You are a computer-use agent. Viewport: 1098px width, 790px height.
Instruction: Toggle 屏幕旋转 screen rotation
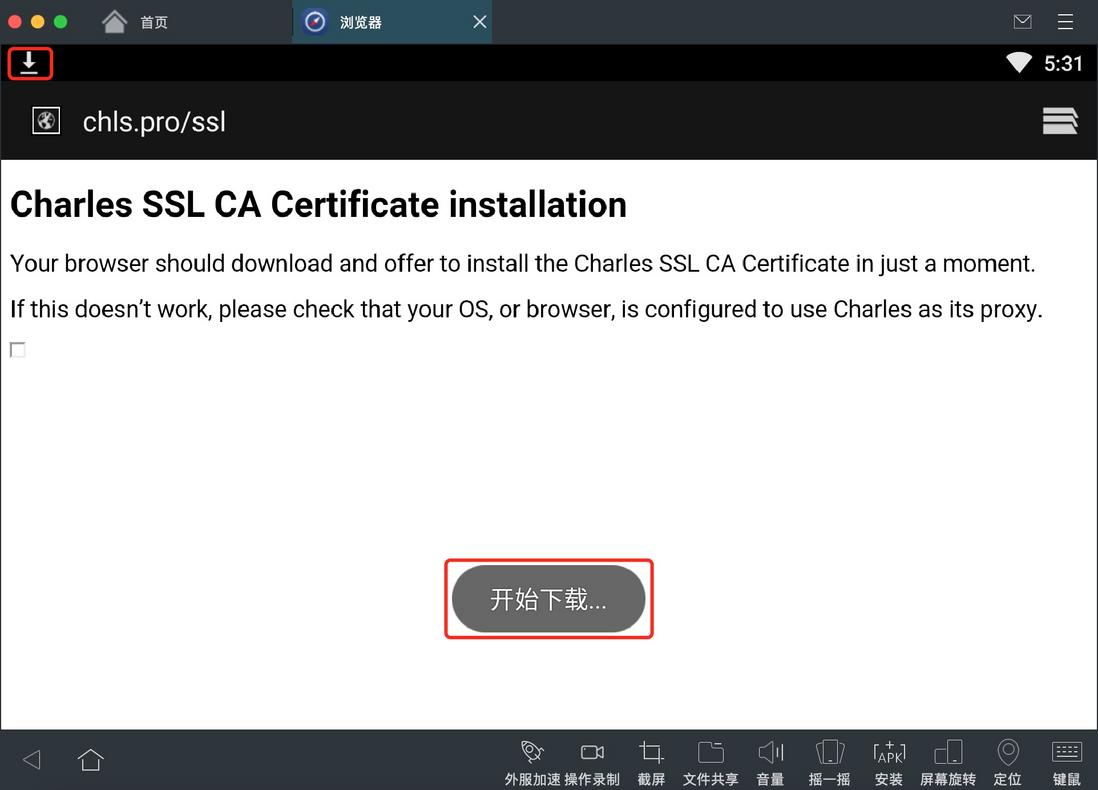pyautogui.click(x=948, y=763)
